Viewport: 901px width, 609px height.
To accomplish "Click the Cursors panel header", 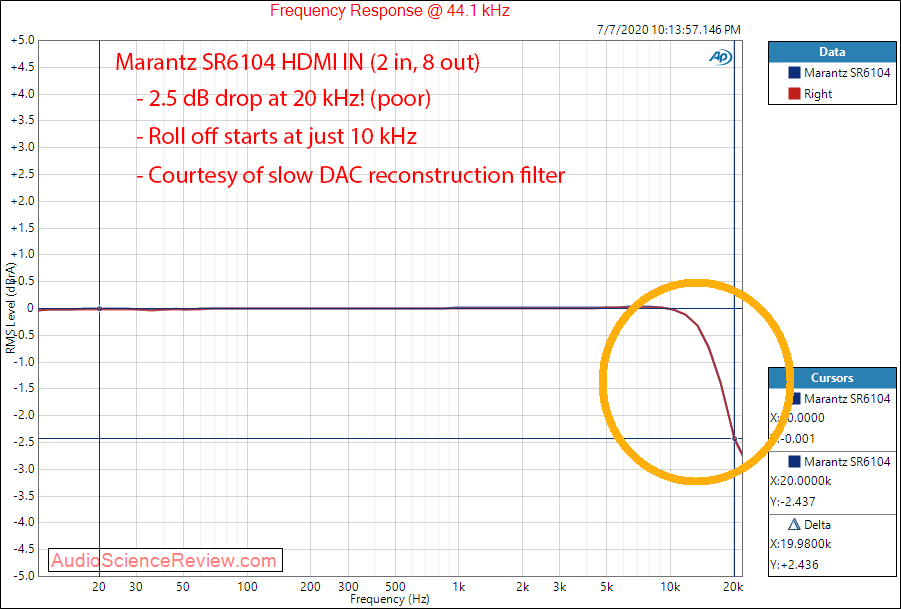I will pos(832,377).
